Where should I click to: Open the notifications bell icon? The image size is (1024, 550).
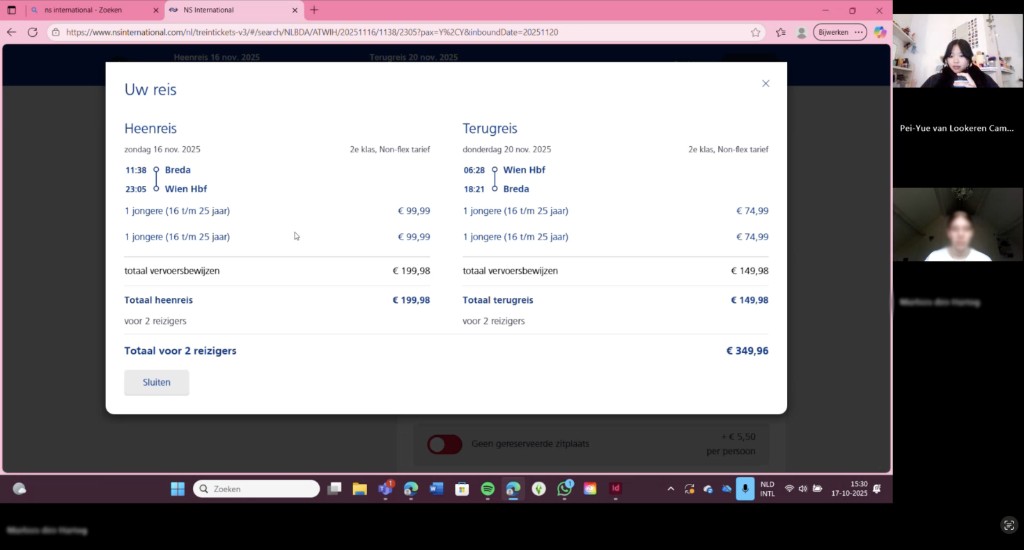(x=877, y=489)
